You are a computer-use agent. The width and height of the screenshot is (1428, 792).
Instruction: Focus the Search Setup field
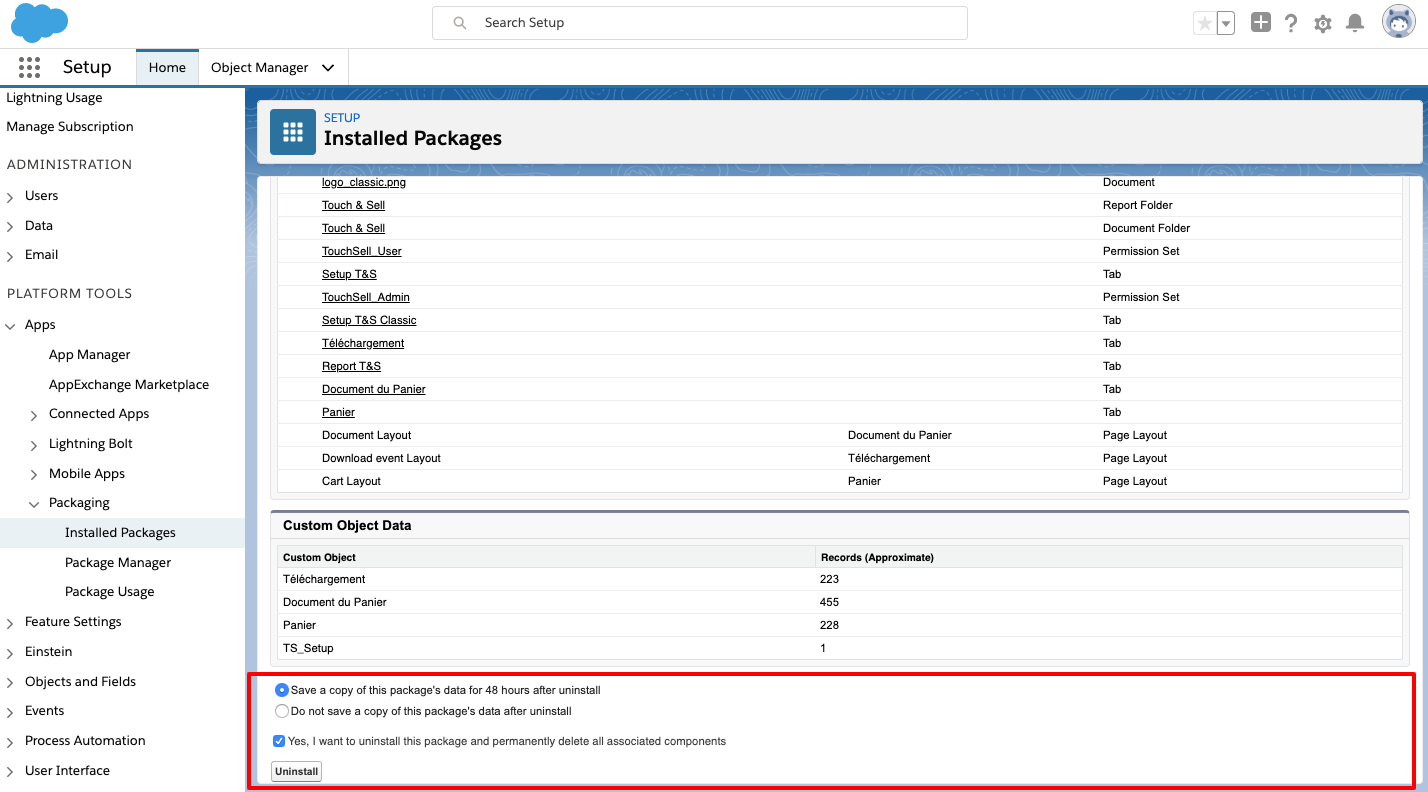click(700, 23)
